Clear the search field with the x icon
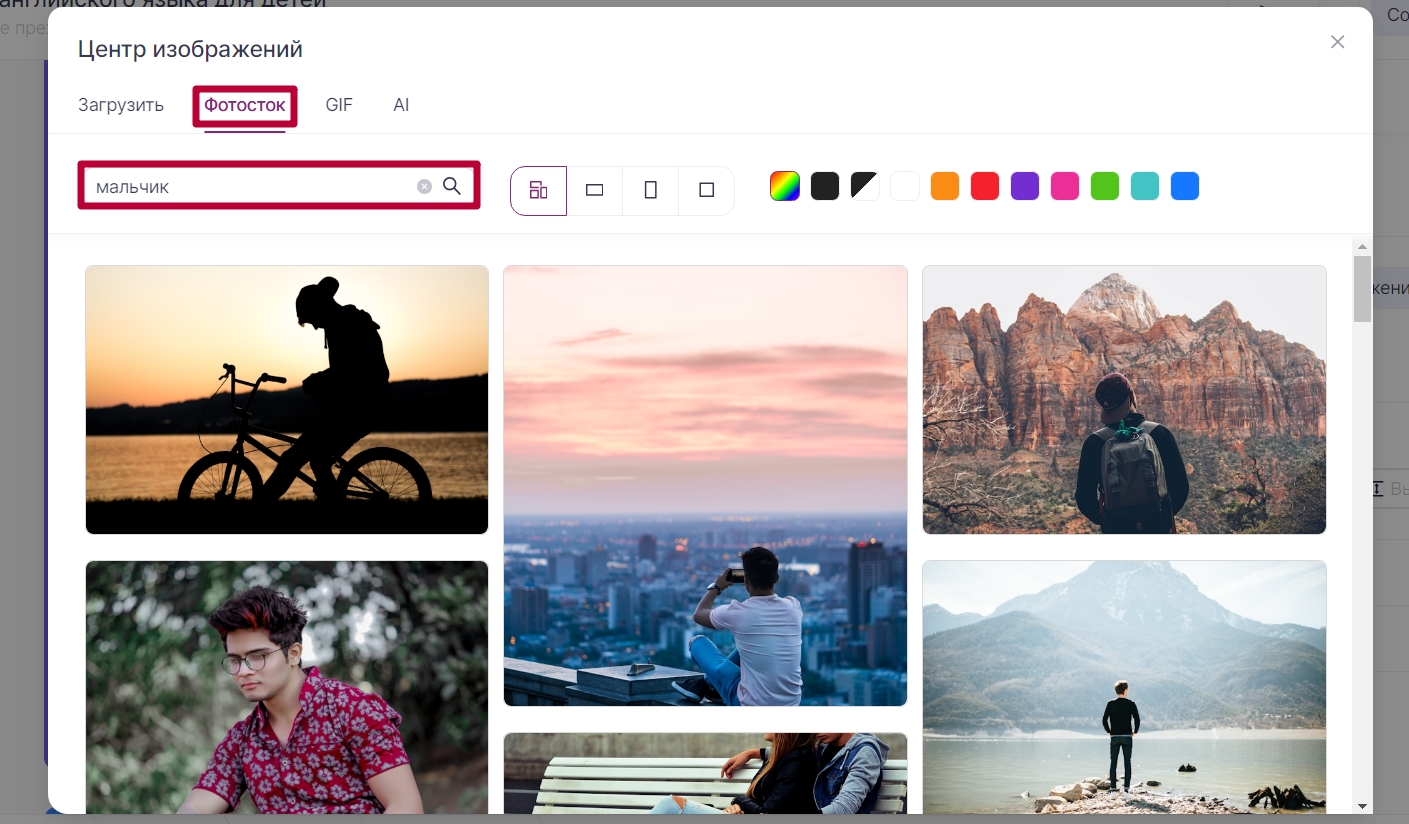 tap(425, 186)
